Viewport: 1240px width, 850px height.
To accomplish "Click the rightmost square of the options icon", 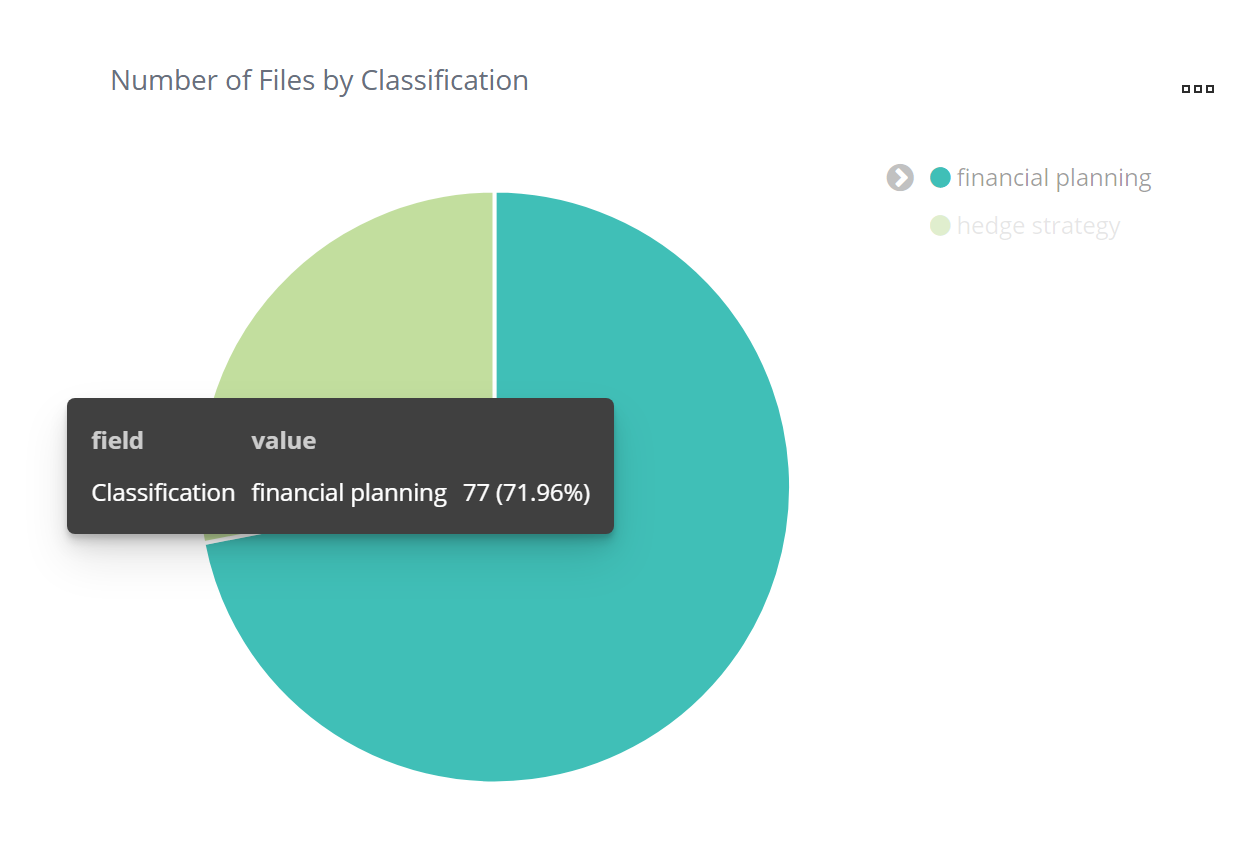I will point(1210,89).
